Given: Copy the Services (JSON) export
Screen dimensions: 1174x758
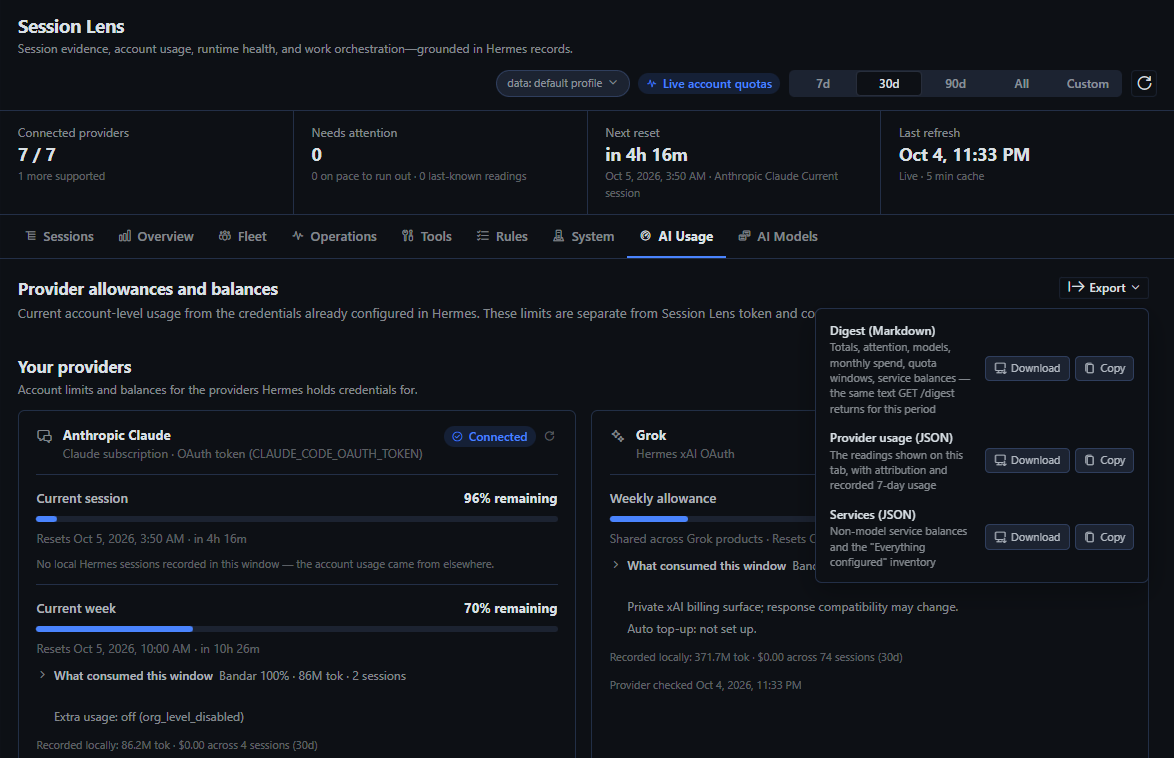Looking at the screenshot, I should (1104, 537).
